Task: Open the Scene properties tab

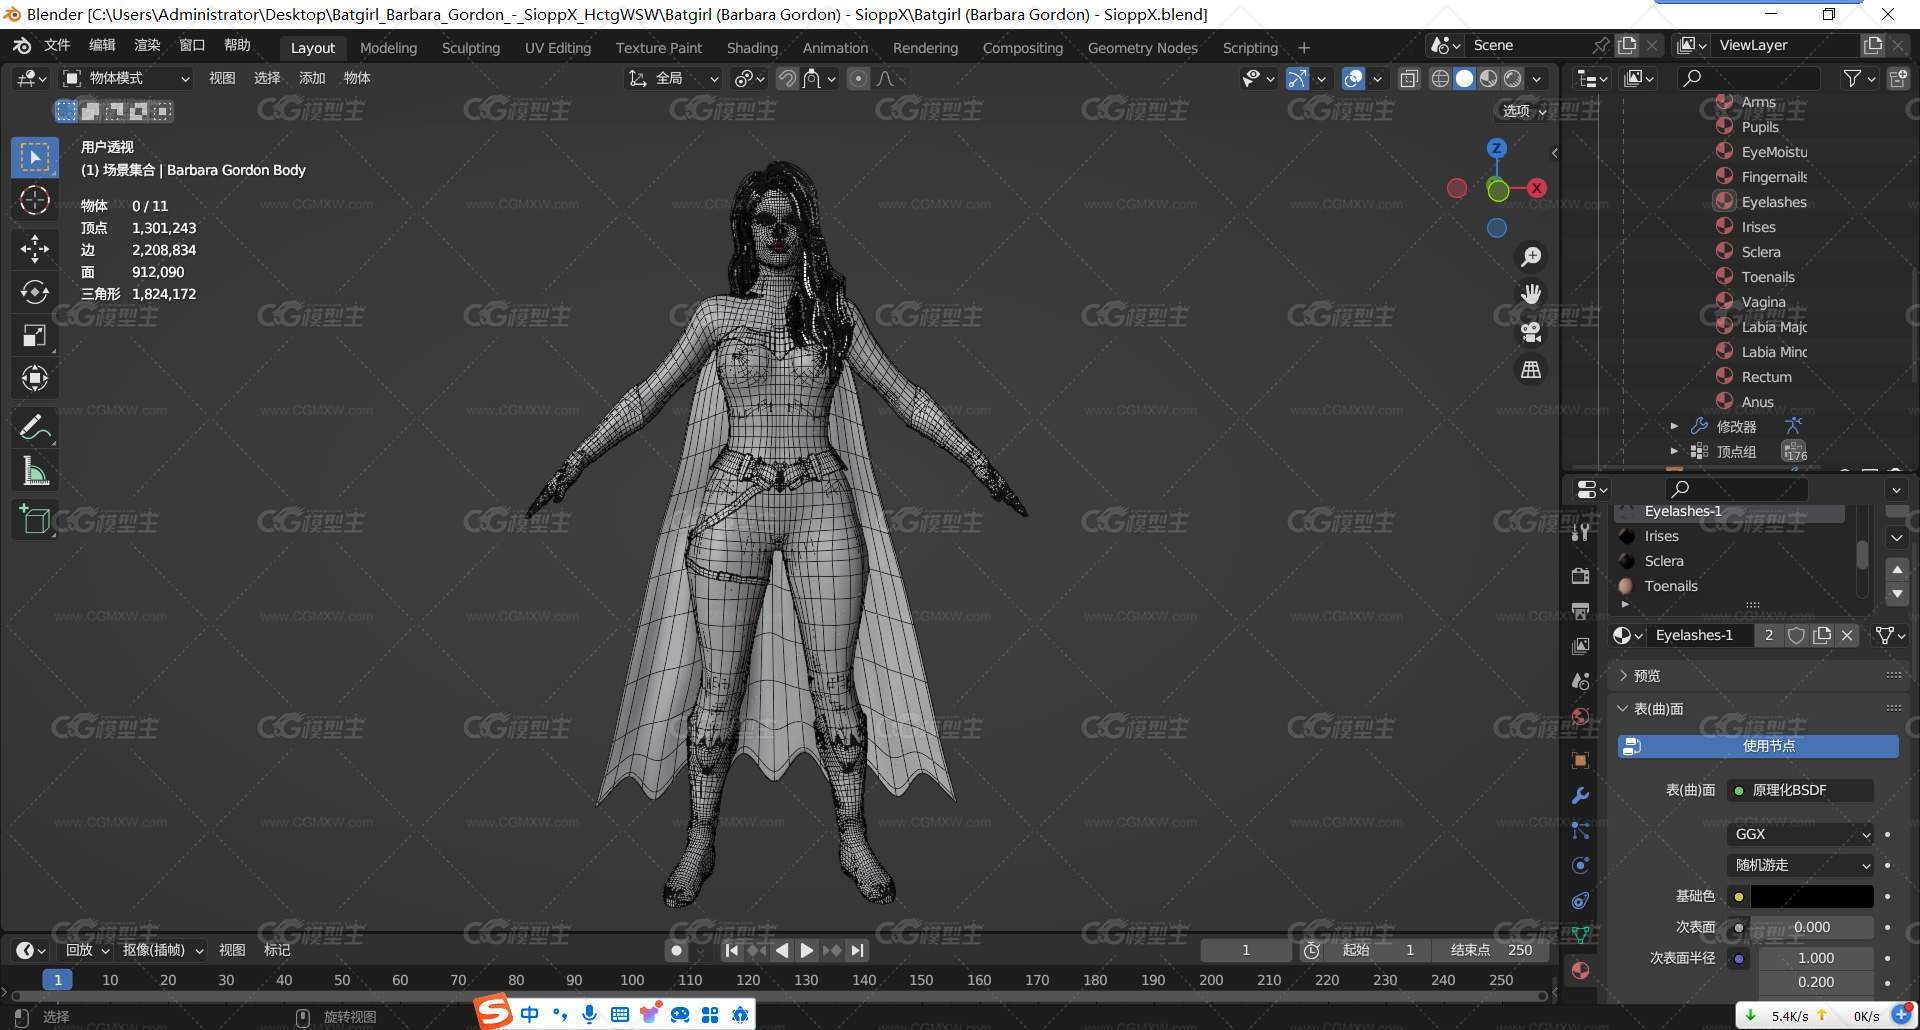Action: tap(1581, 681)
